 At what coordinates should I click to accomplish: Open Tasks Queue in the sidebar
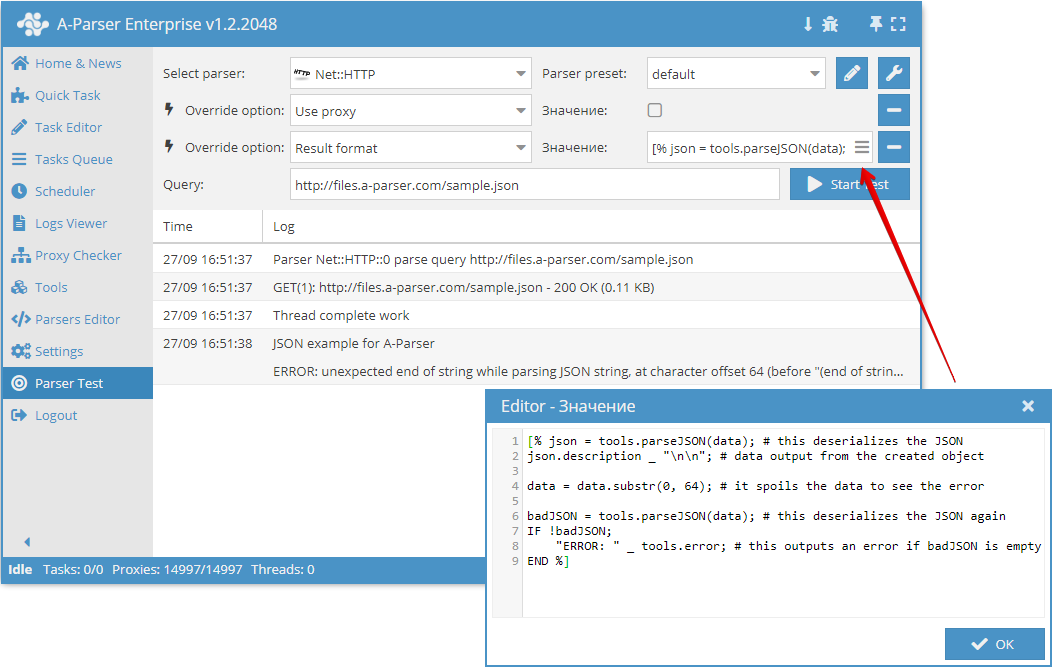[73, 159]
